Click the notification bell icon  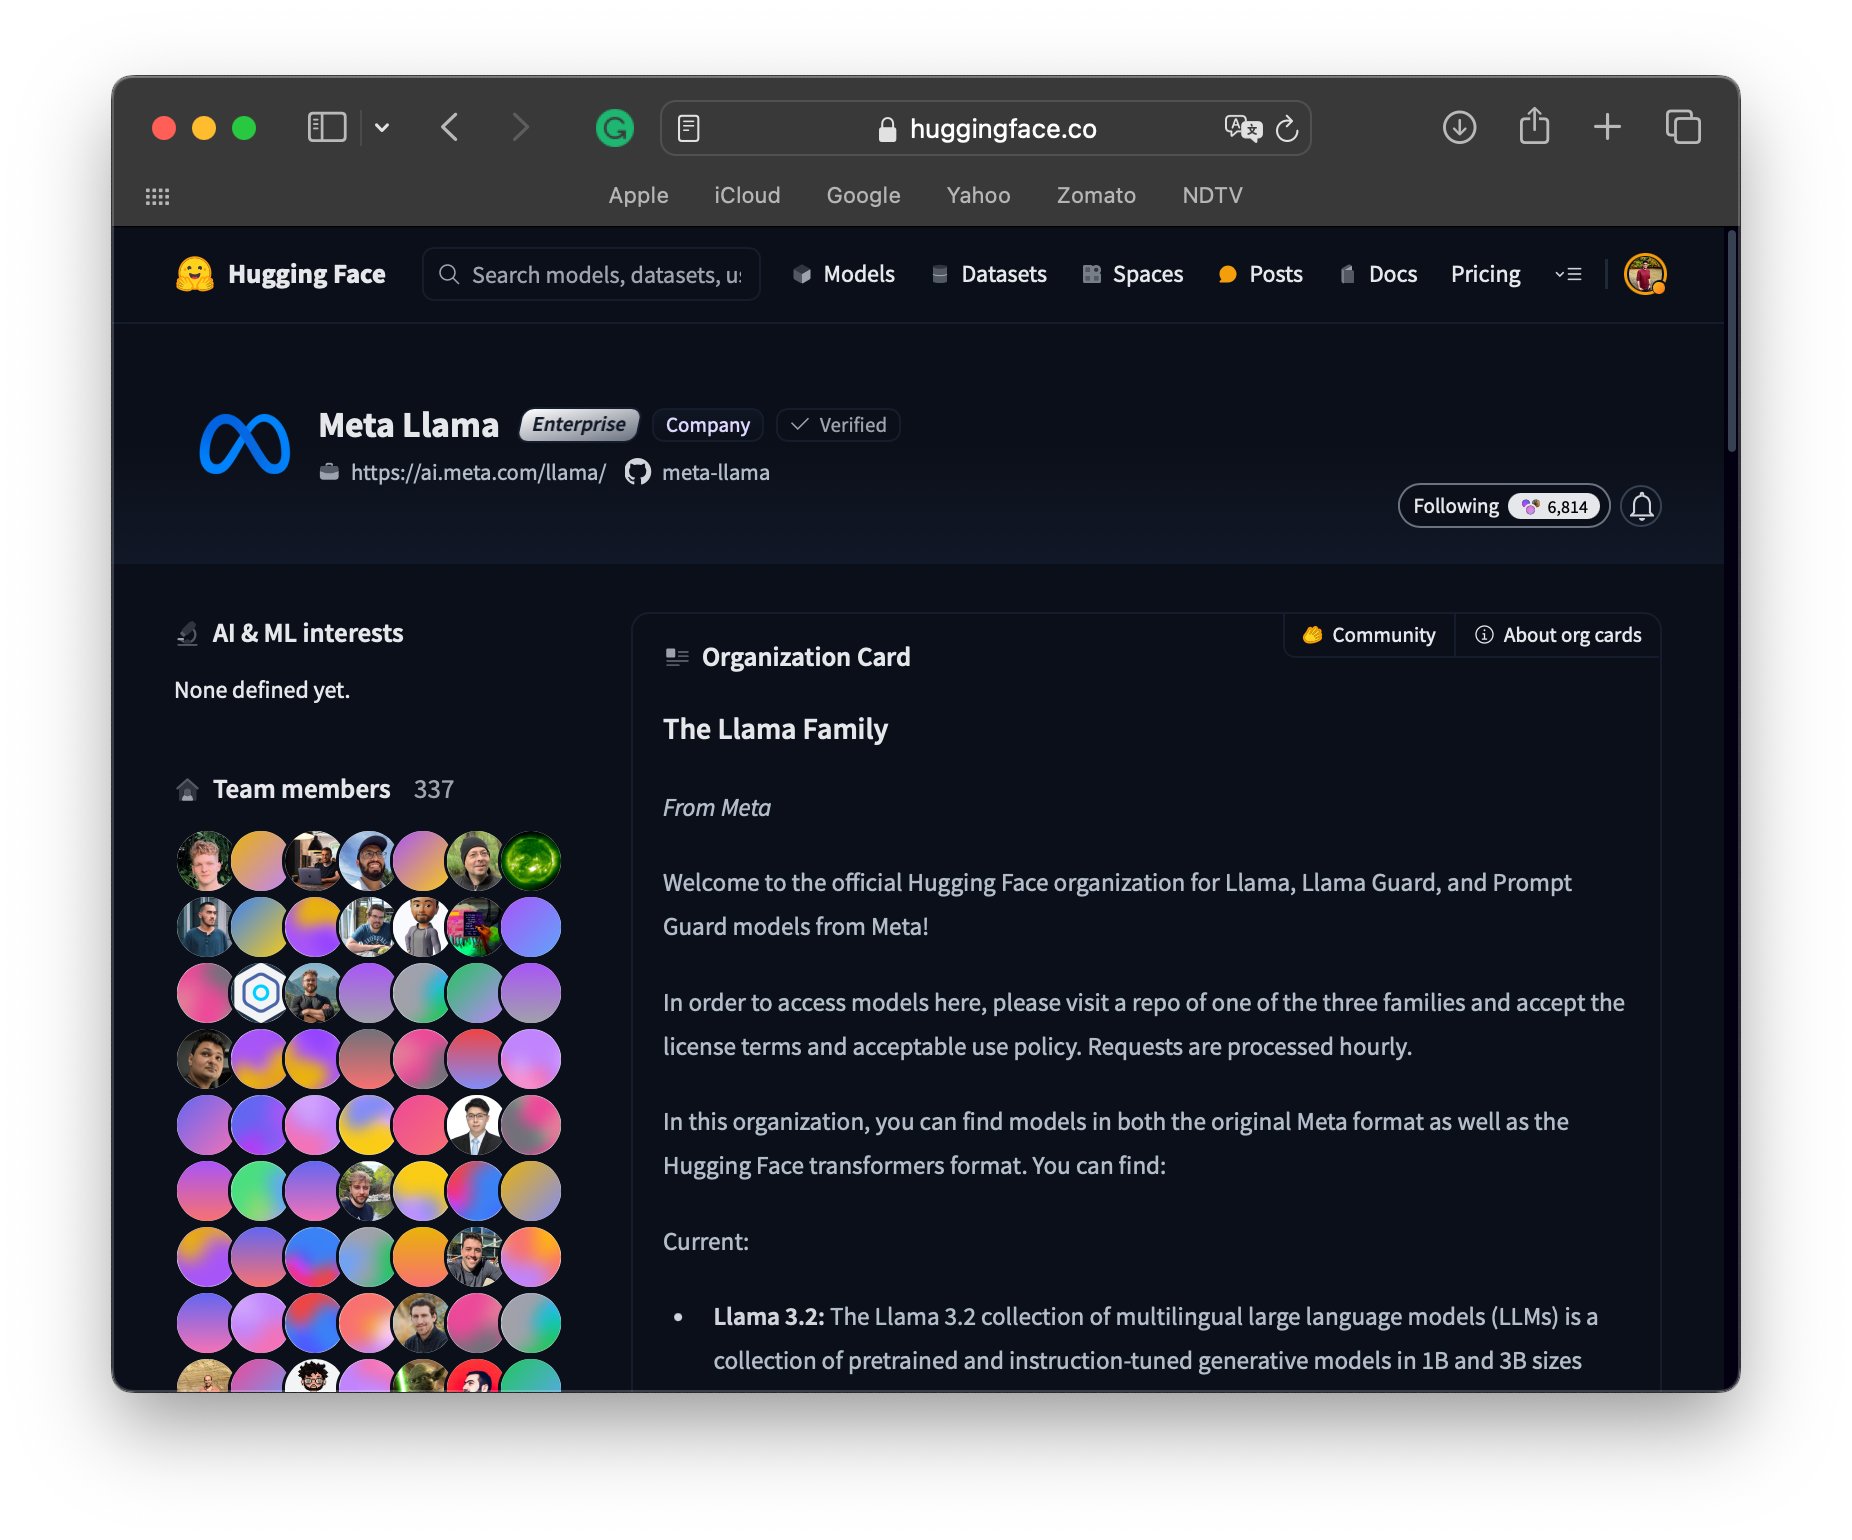coord(1641,506)
